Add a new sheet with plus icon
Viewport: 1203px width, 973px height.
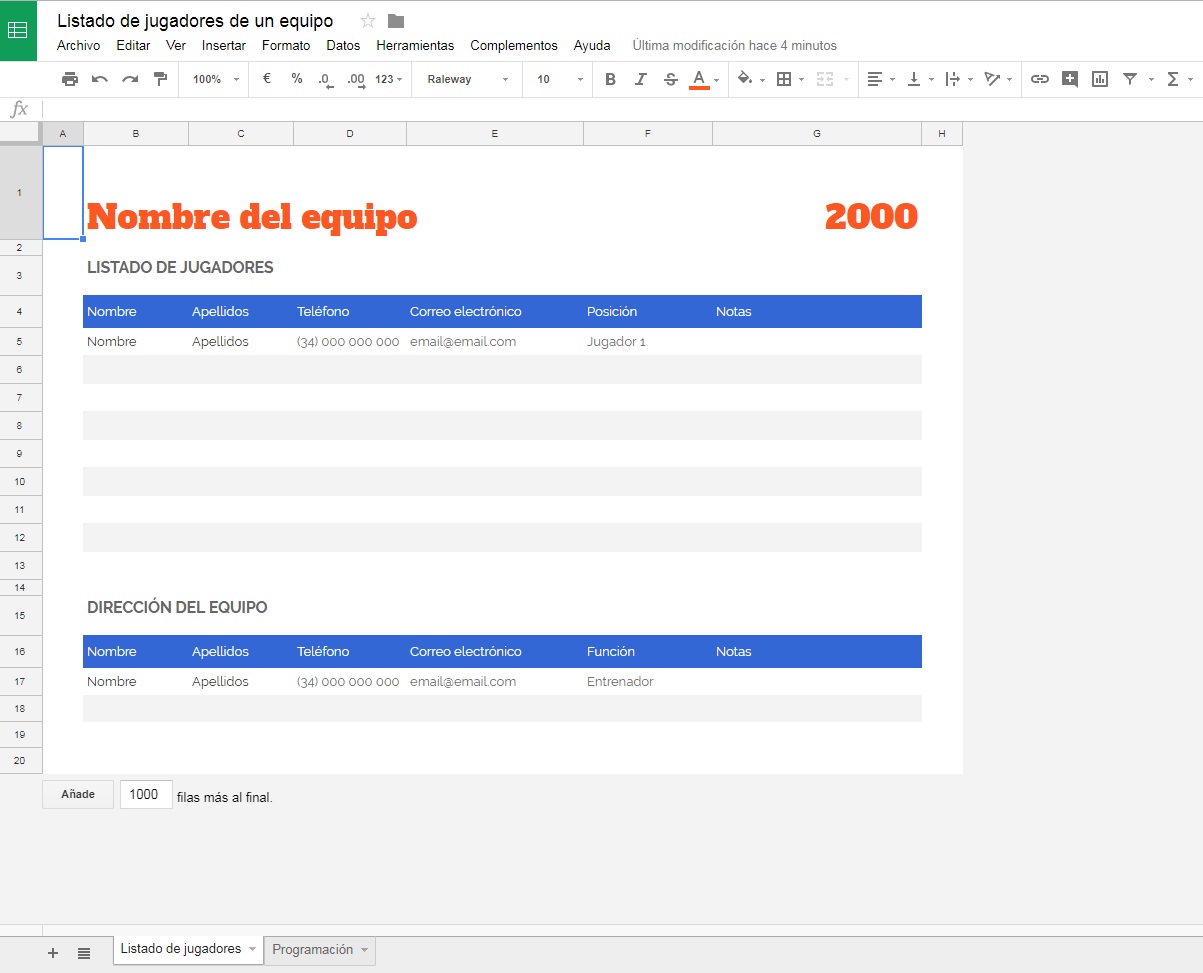coord(53,953)
